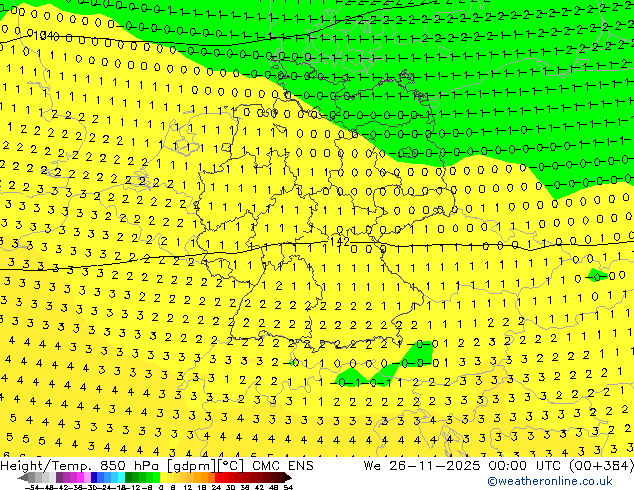Select the yellow swatch in the temperature scale

pos(163,477)
